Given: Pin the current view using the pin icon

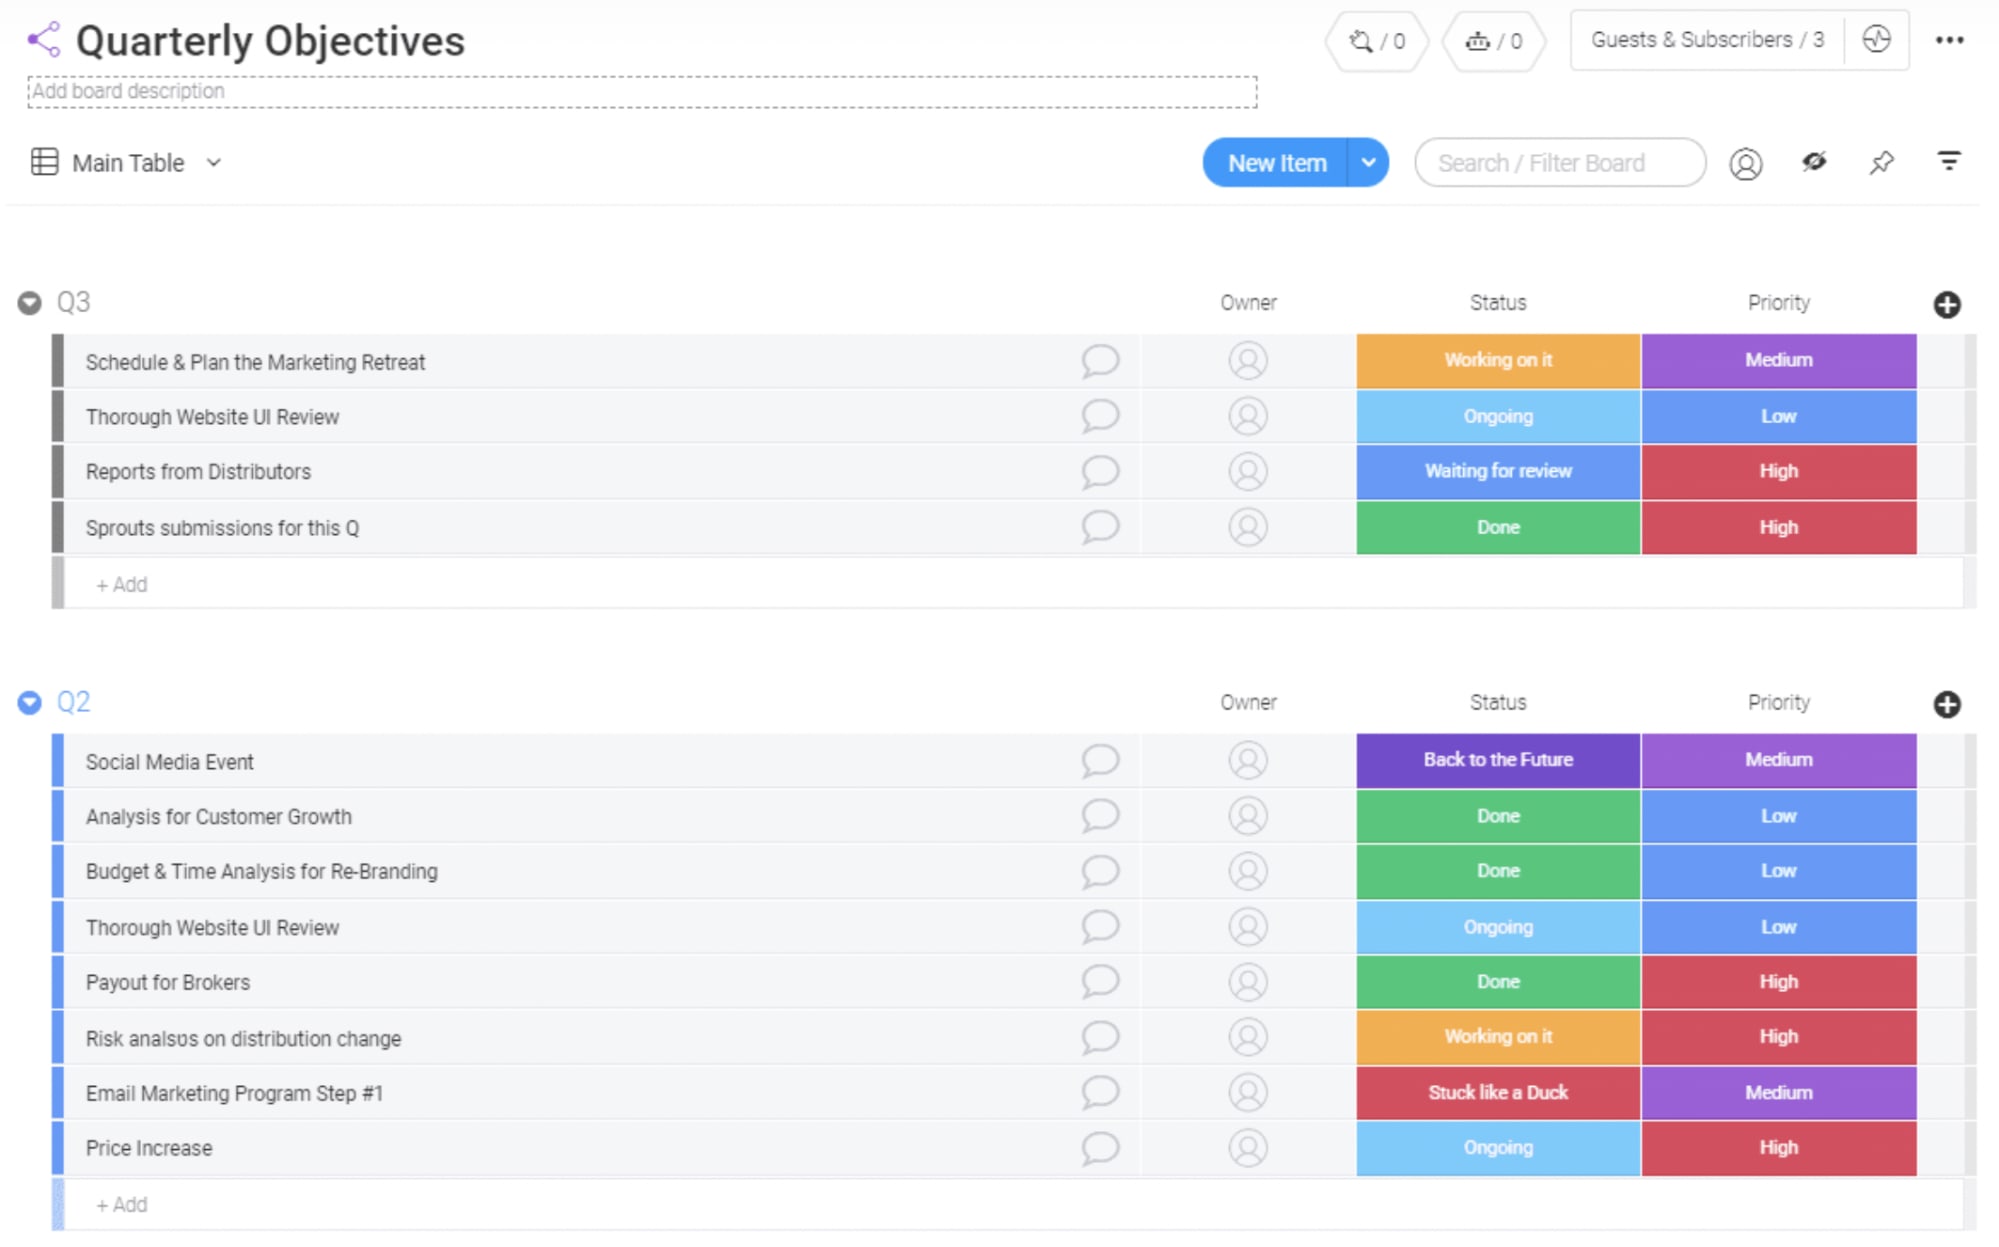Looking at the screenshot, I should pos(1882,162).
